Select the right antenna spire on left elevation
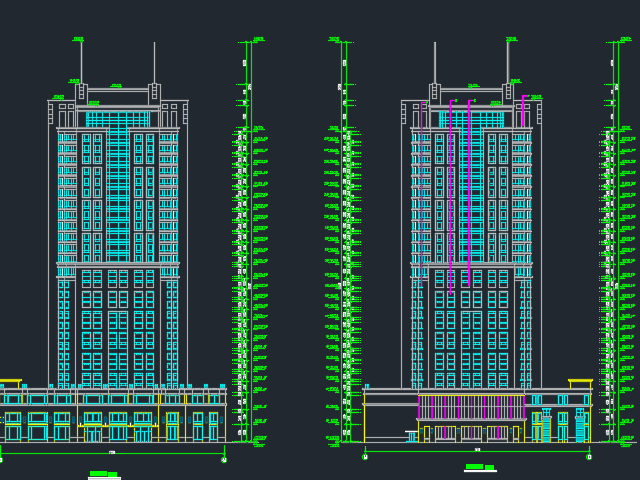Image resolution: width=640 pixels, height=480 pixels. tap(154, 62)
